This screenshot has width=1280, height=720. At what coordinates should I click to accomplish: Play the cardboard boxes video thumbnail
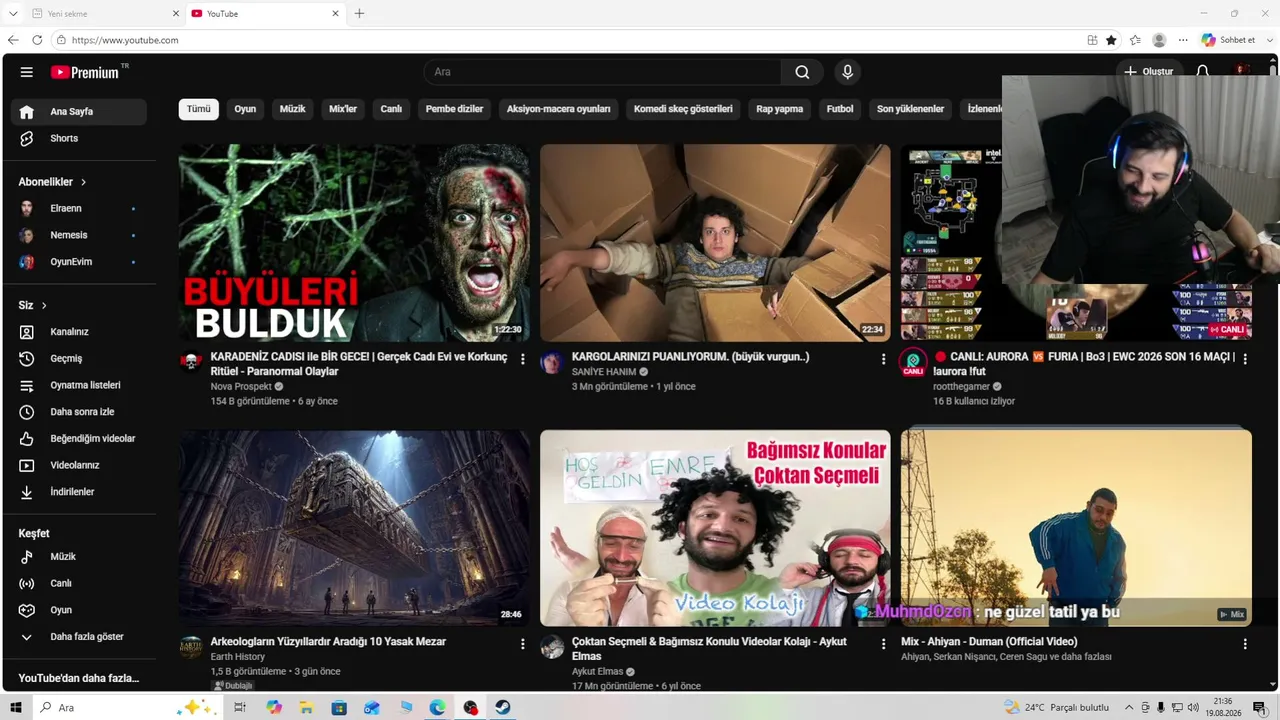click(x=715, y=243)
